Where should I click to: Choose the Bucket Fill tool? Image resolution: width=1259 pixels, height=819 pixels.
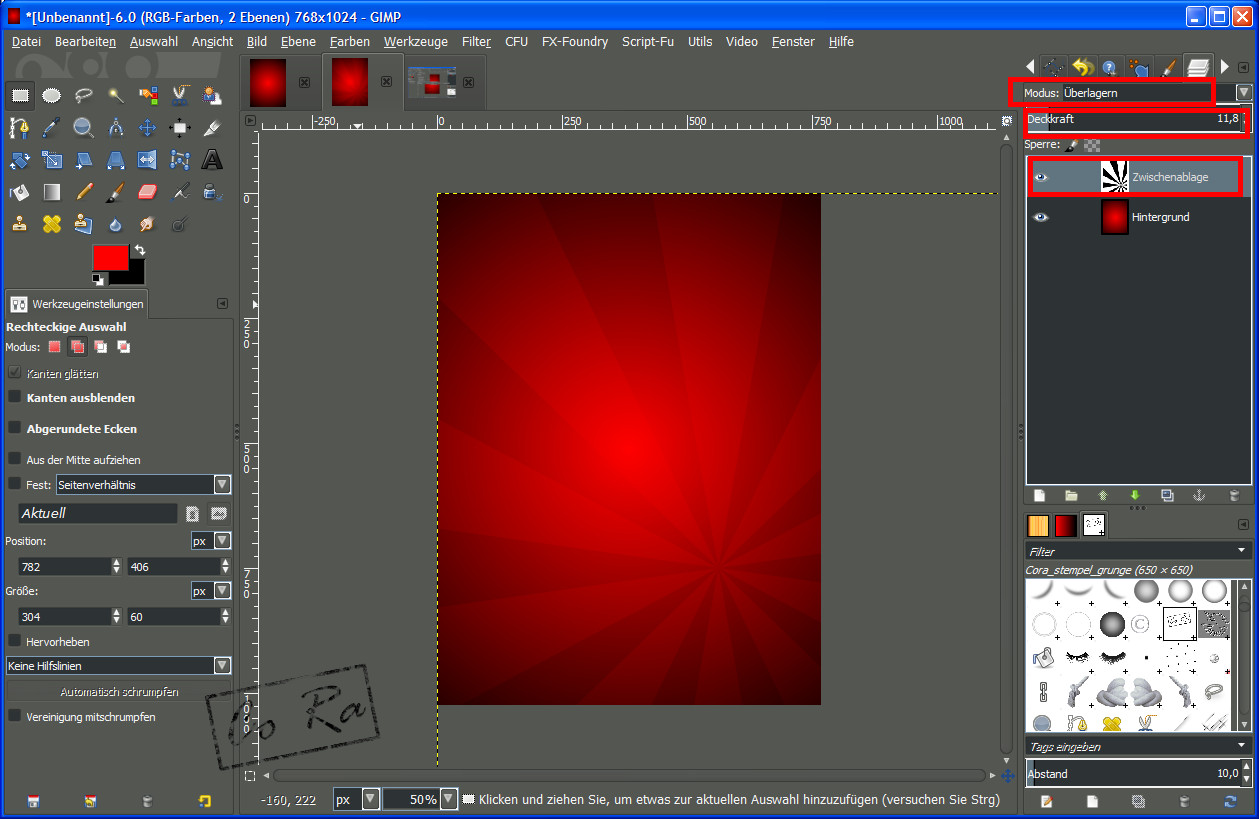pos(19,192)
